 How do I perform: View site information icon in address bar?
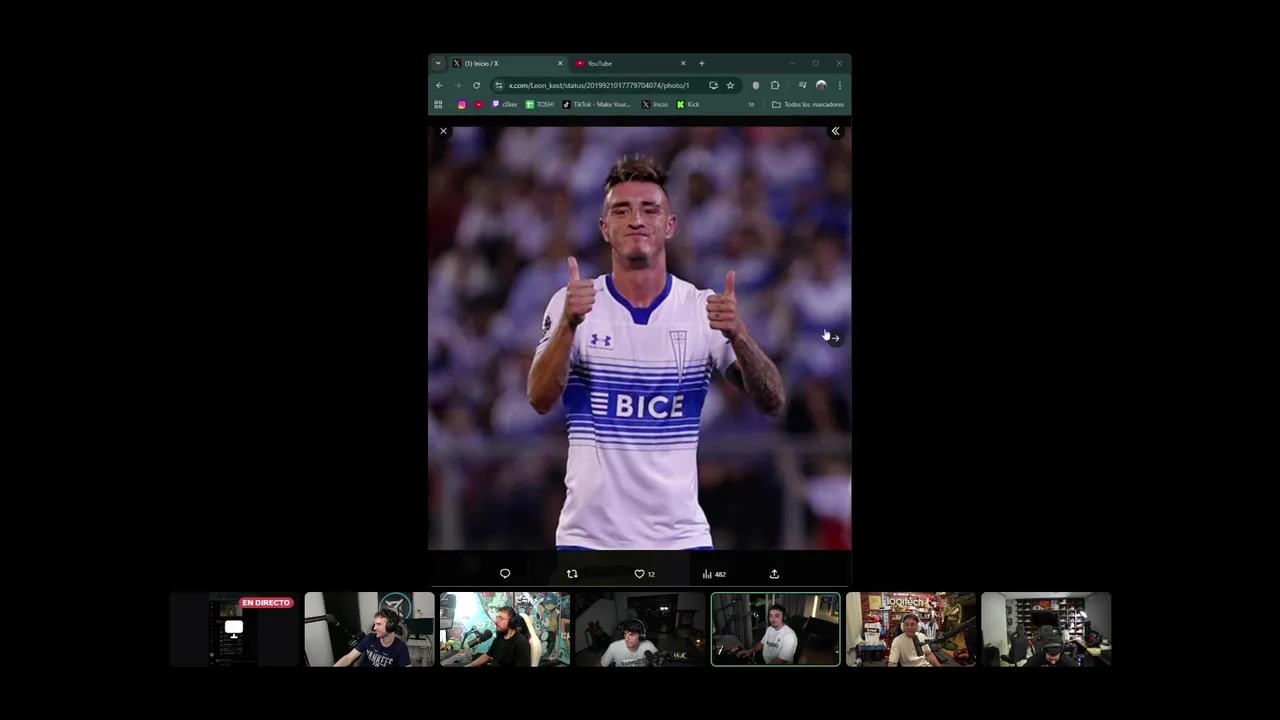(499, 85)
